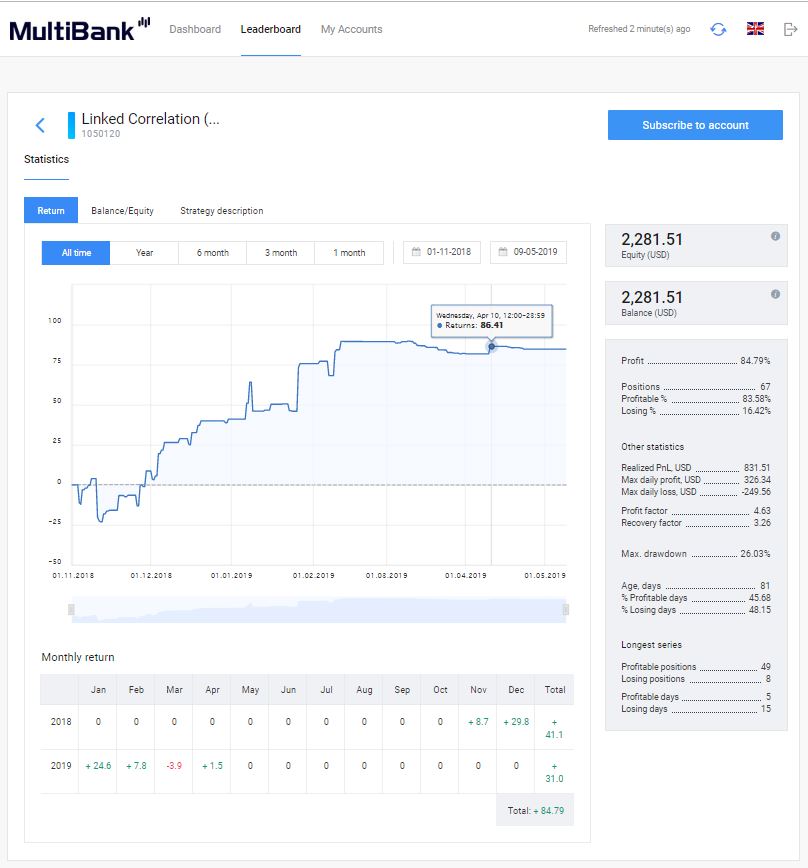
Task: Open the end date picker 09-05-2019
Action: [528, 253]
